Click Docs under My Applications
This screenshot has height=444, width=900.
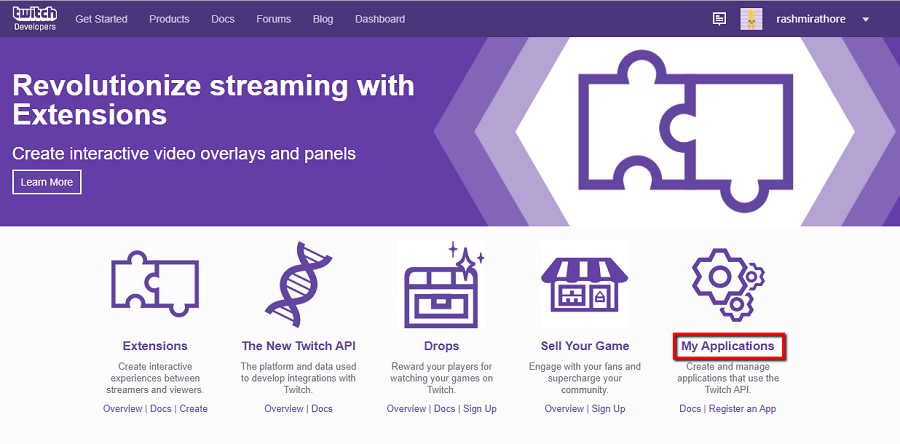(690, 408)
